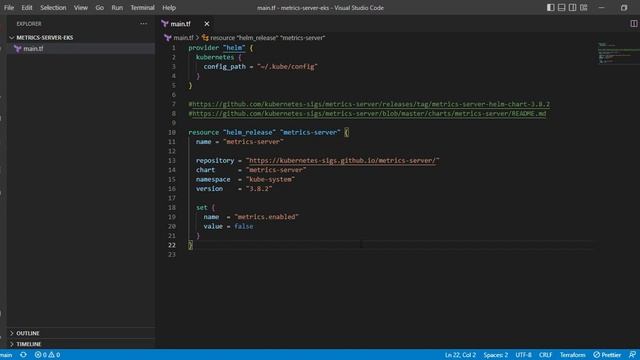Open the Help menu

(x=169, y=8)
